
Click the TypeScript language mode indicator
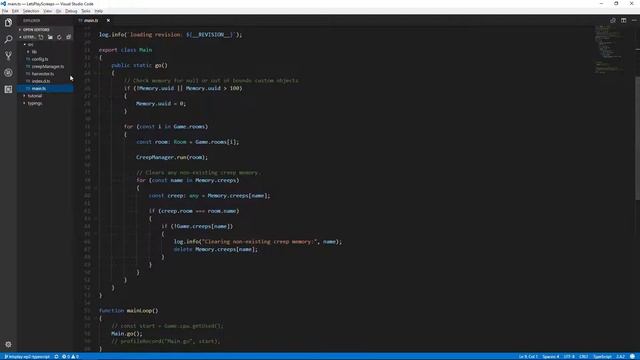602,357
